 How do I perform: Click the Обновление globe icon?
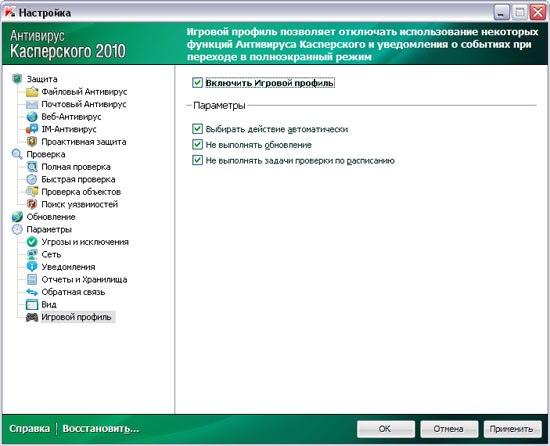[17, 217]
